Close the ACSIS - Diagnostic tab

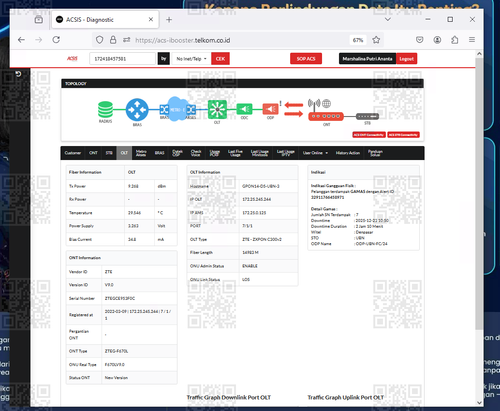151,20
